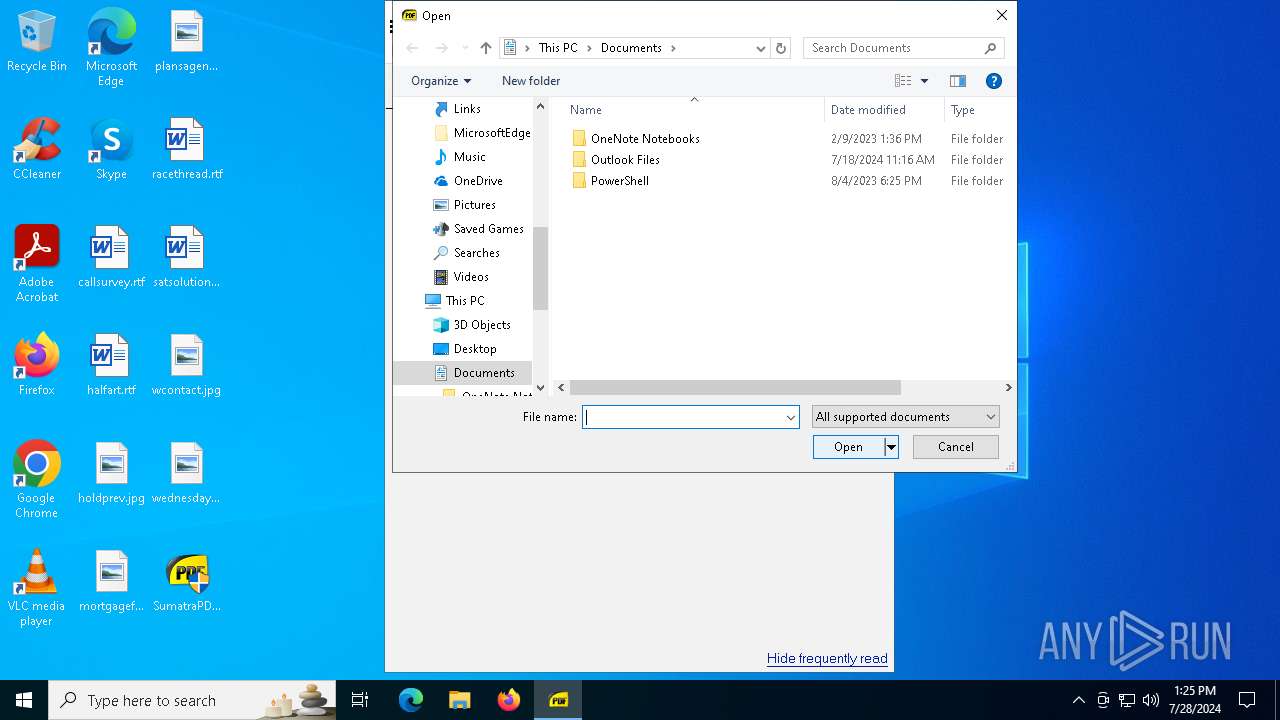Expand the This PC breadcrumb chevron

pos(588,48)
